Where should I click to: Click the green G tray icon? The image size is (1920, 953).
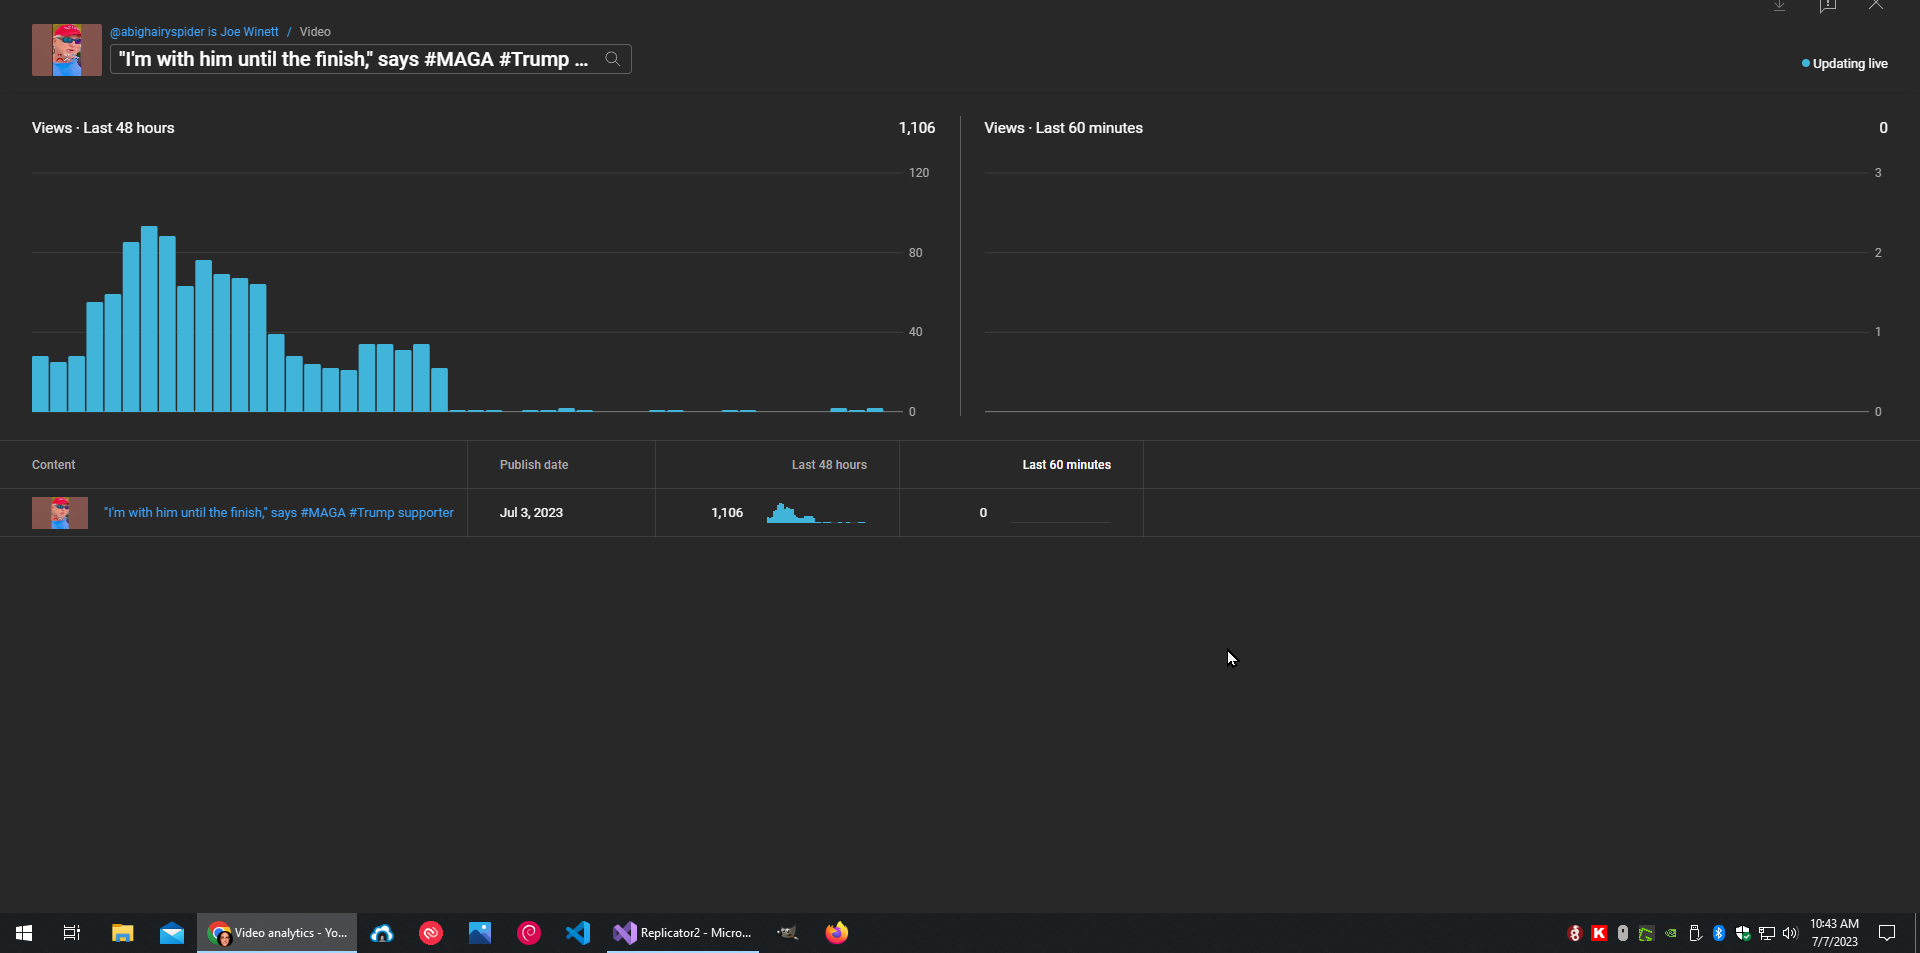[1646, 933]
